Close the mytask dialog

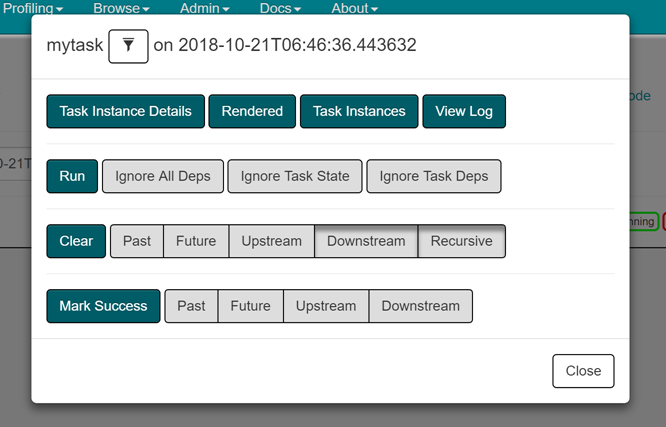[583, 371]
